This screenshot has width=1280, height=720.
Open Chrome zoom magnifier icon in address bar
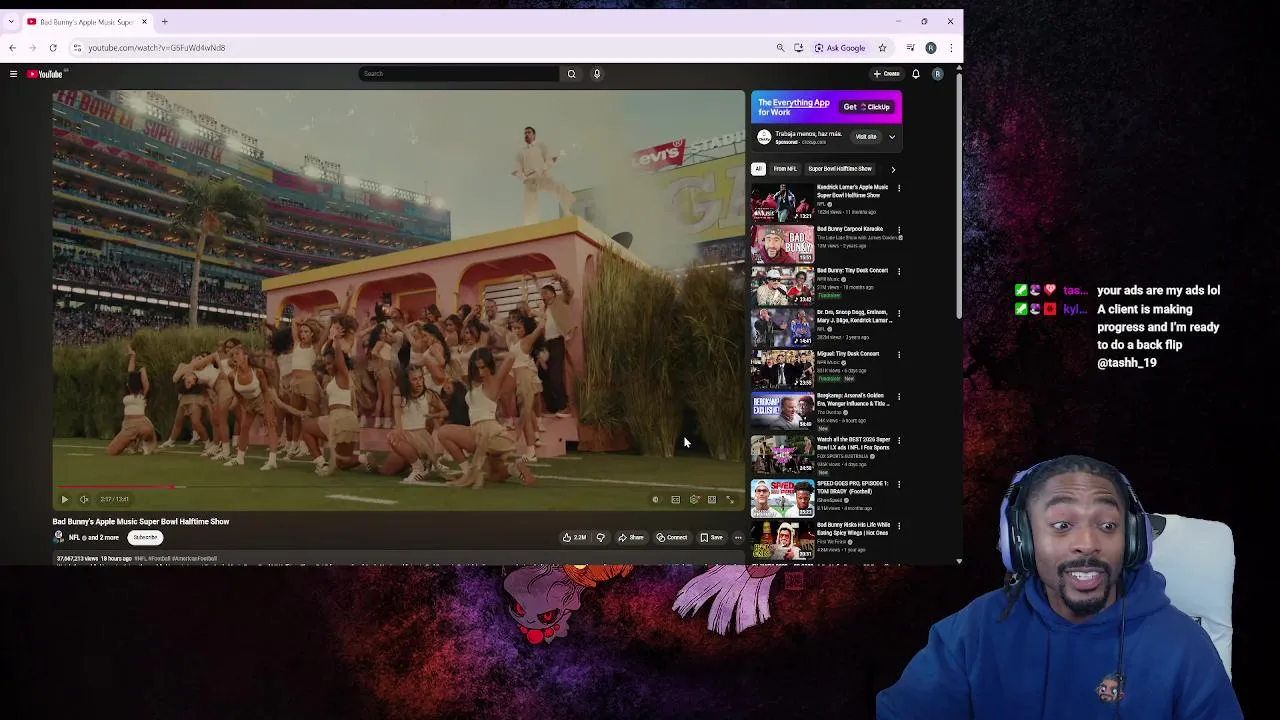click(x=780, y=48)
